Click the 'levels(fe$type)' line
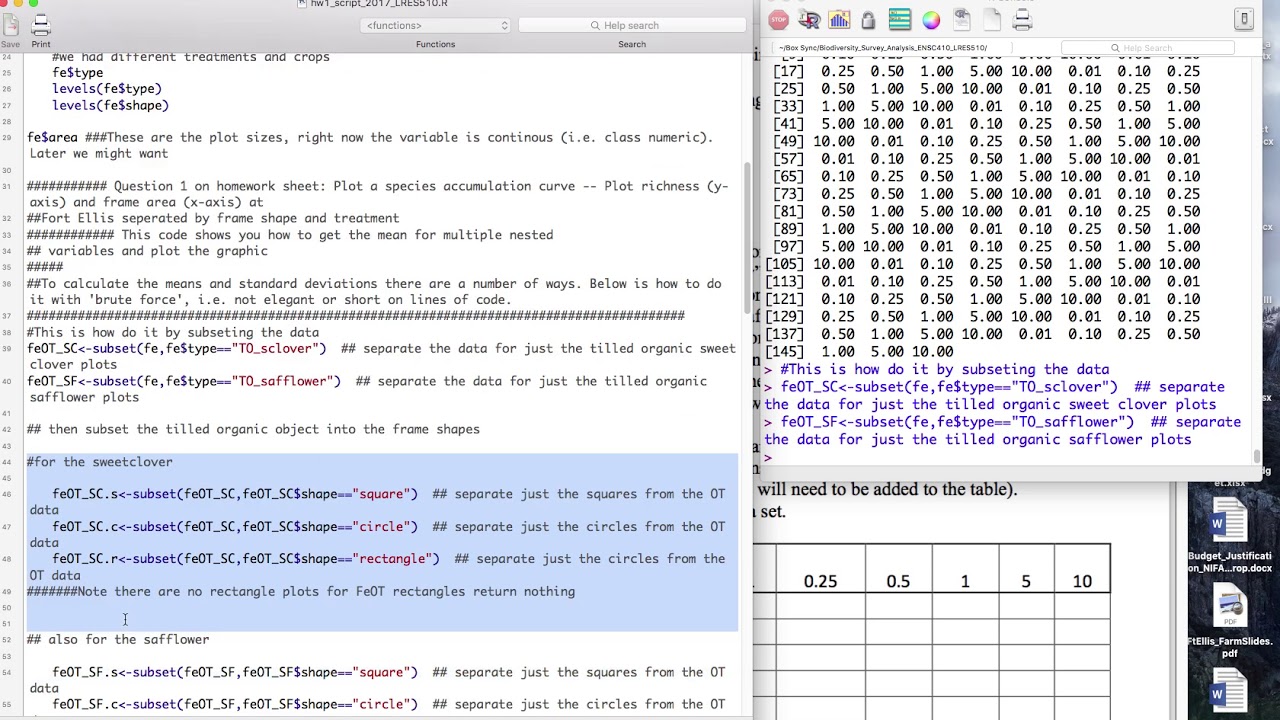 click(107, 89)
